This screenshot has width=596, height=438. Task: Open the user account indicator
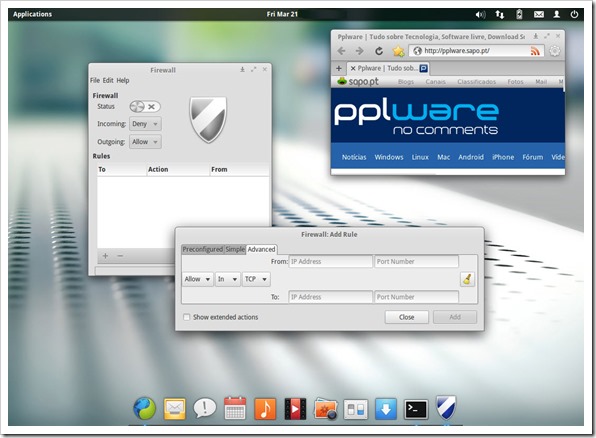tap(556, 14)
